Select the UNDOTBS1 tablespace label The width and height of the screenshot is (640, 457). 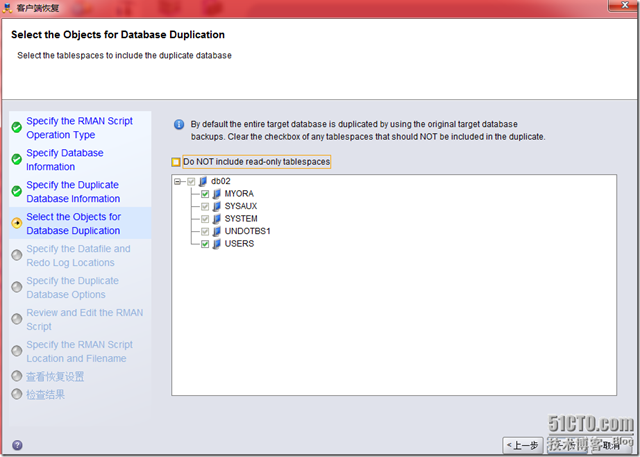click(247, 231)
